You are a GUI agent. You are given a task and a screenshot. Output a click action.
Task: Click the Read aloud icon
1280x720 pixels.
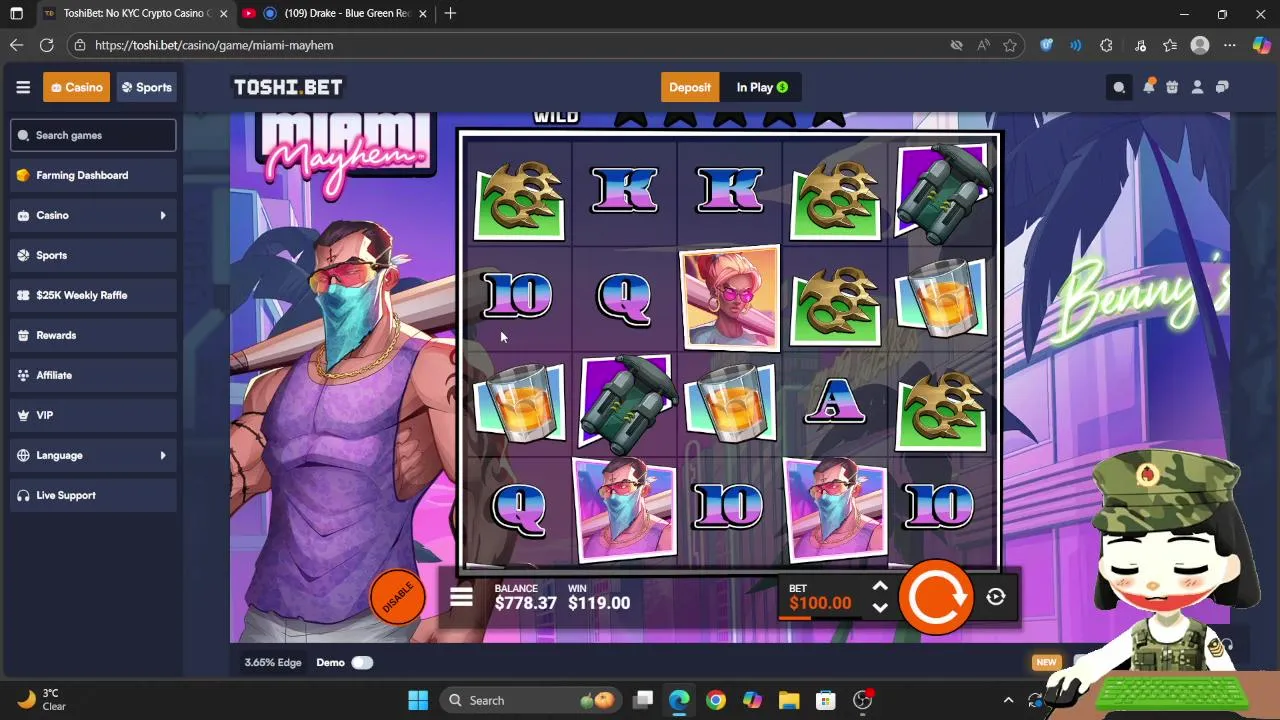coord(984,45)
